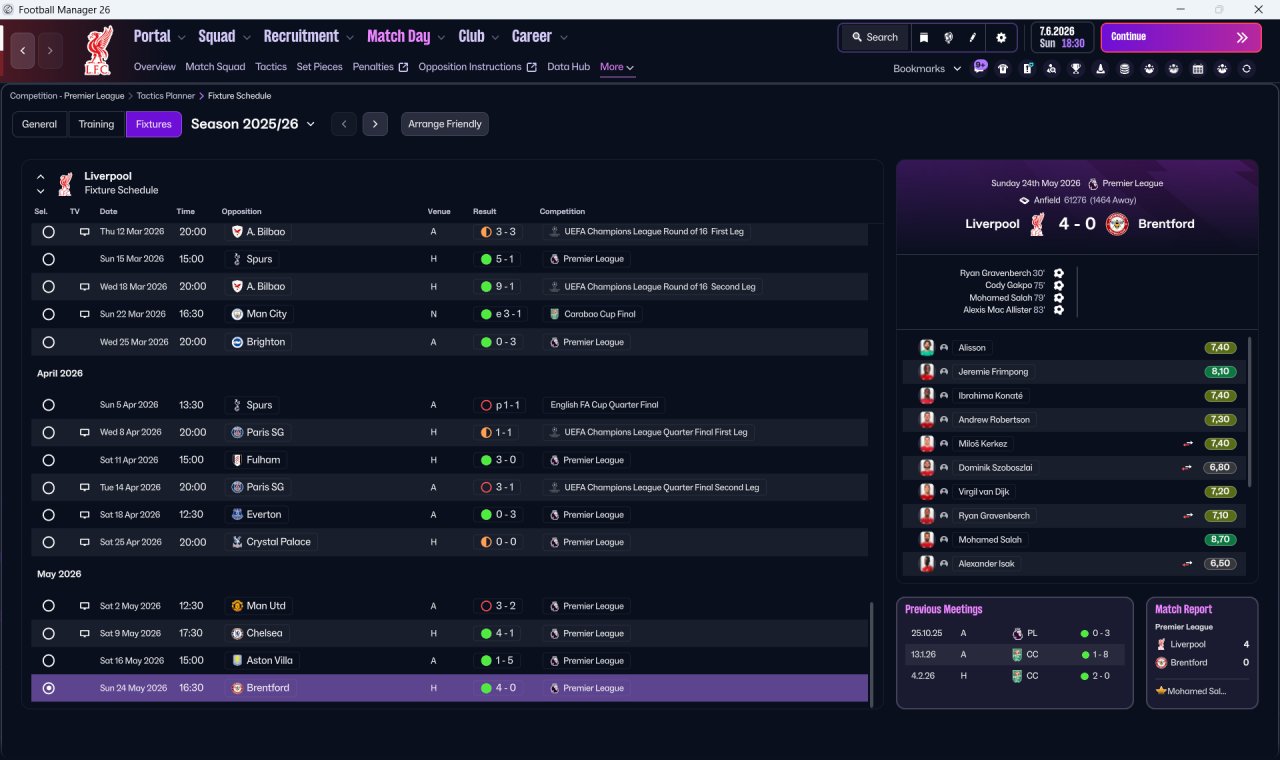Screen dimensions: 1280x760
Task: Click the bookmark icon beside Search
Action: click(924, 37)
